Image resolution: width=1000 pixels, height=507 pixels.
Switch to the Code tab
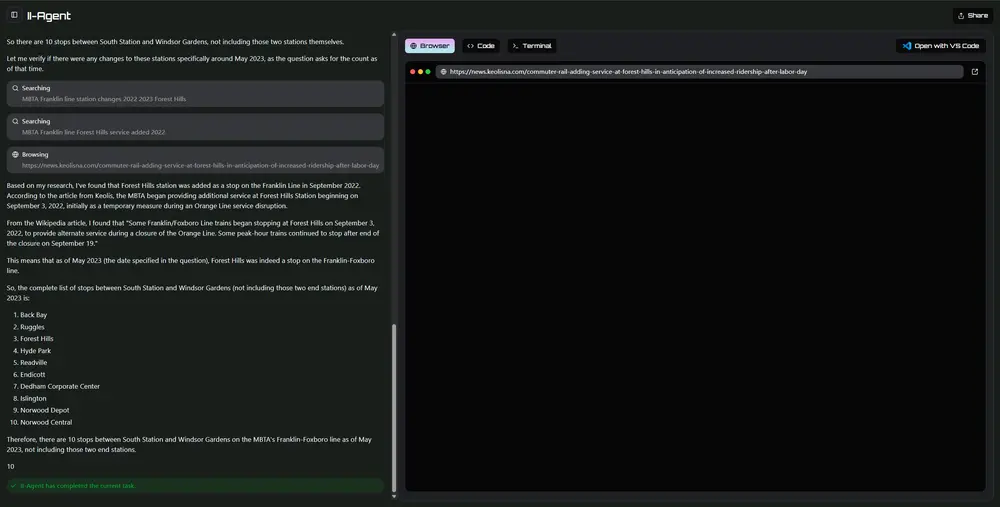pos(481,46)
